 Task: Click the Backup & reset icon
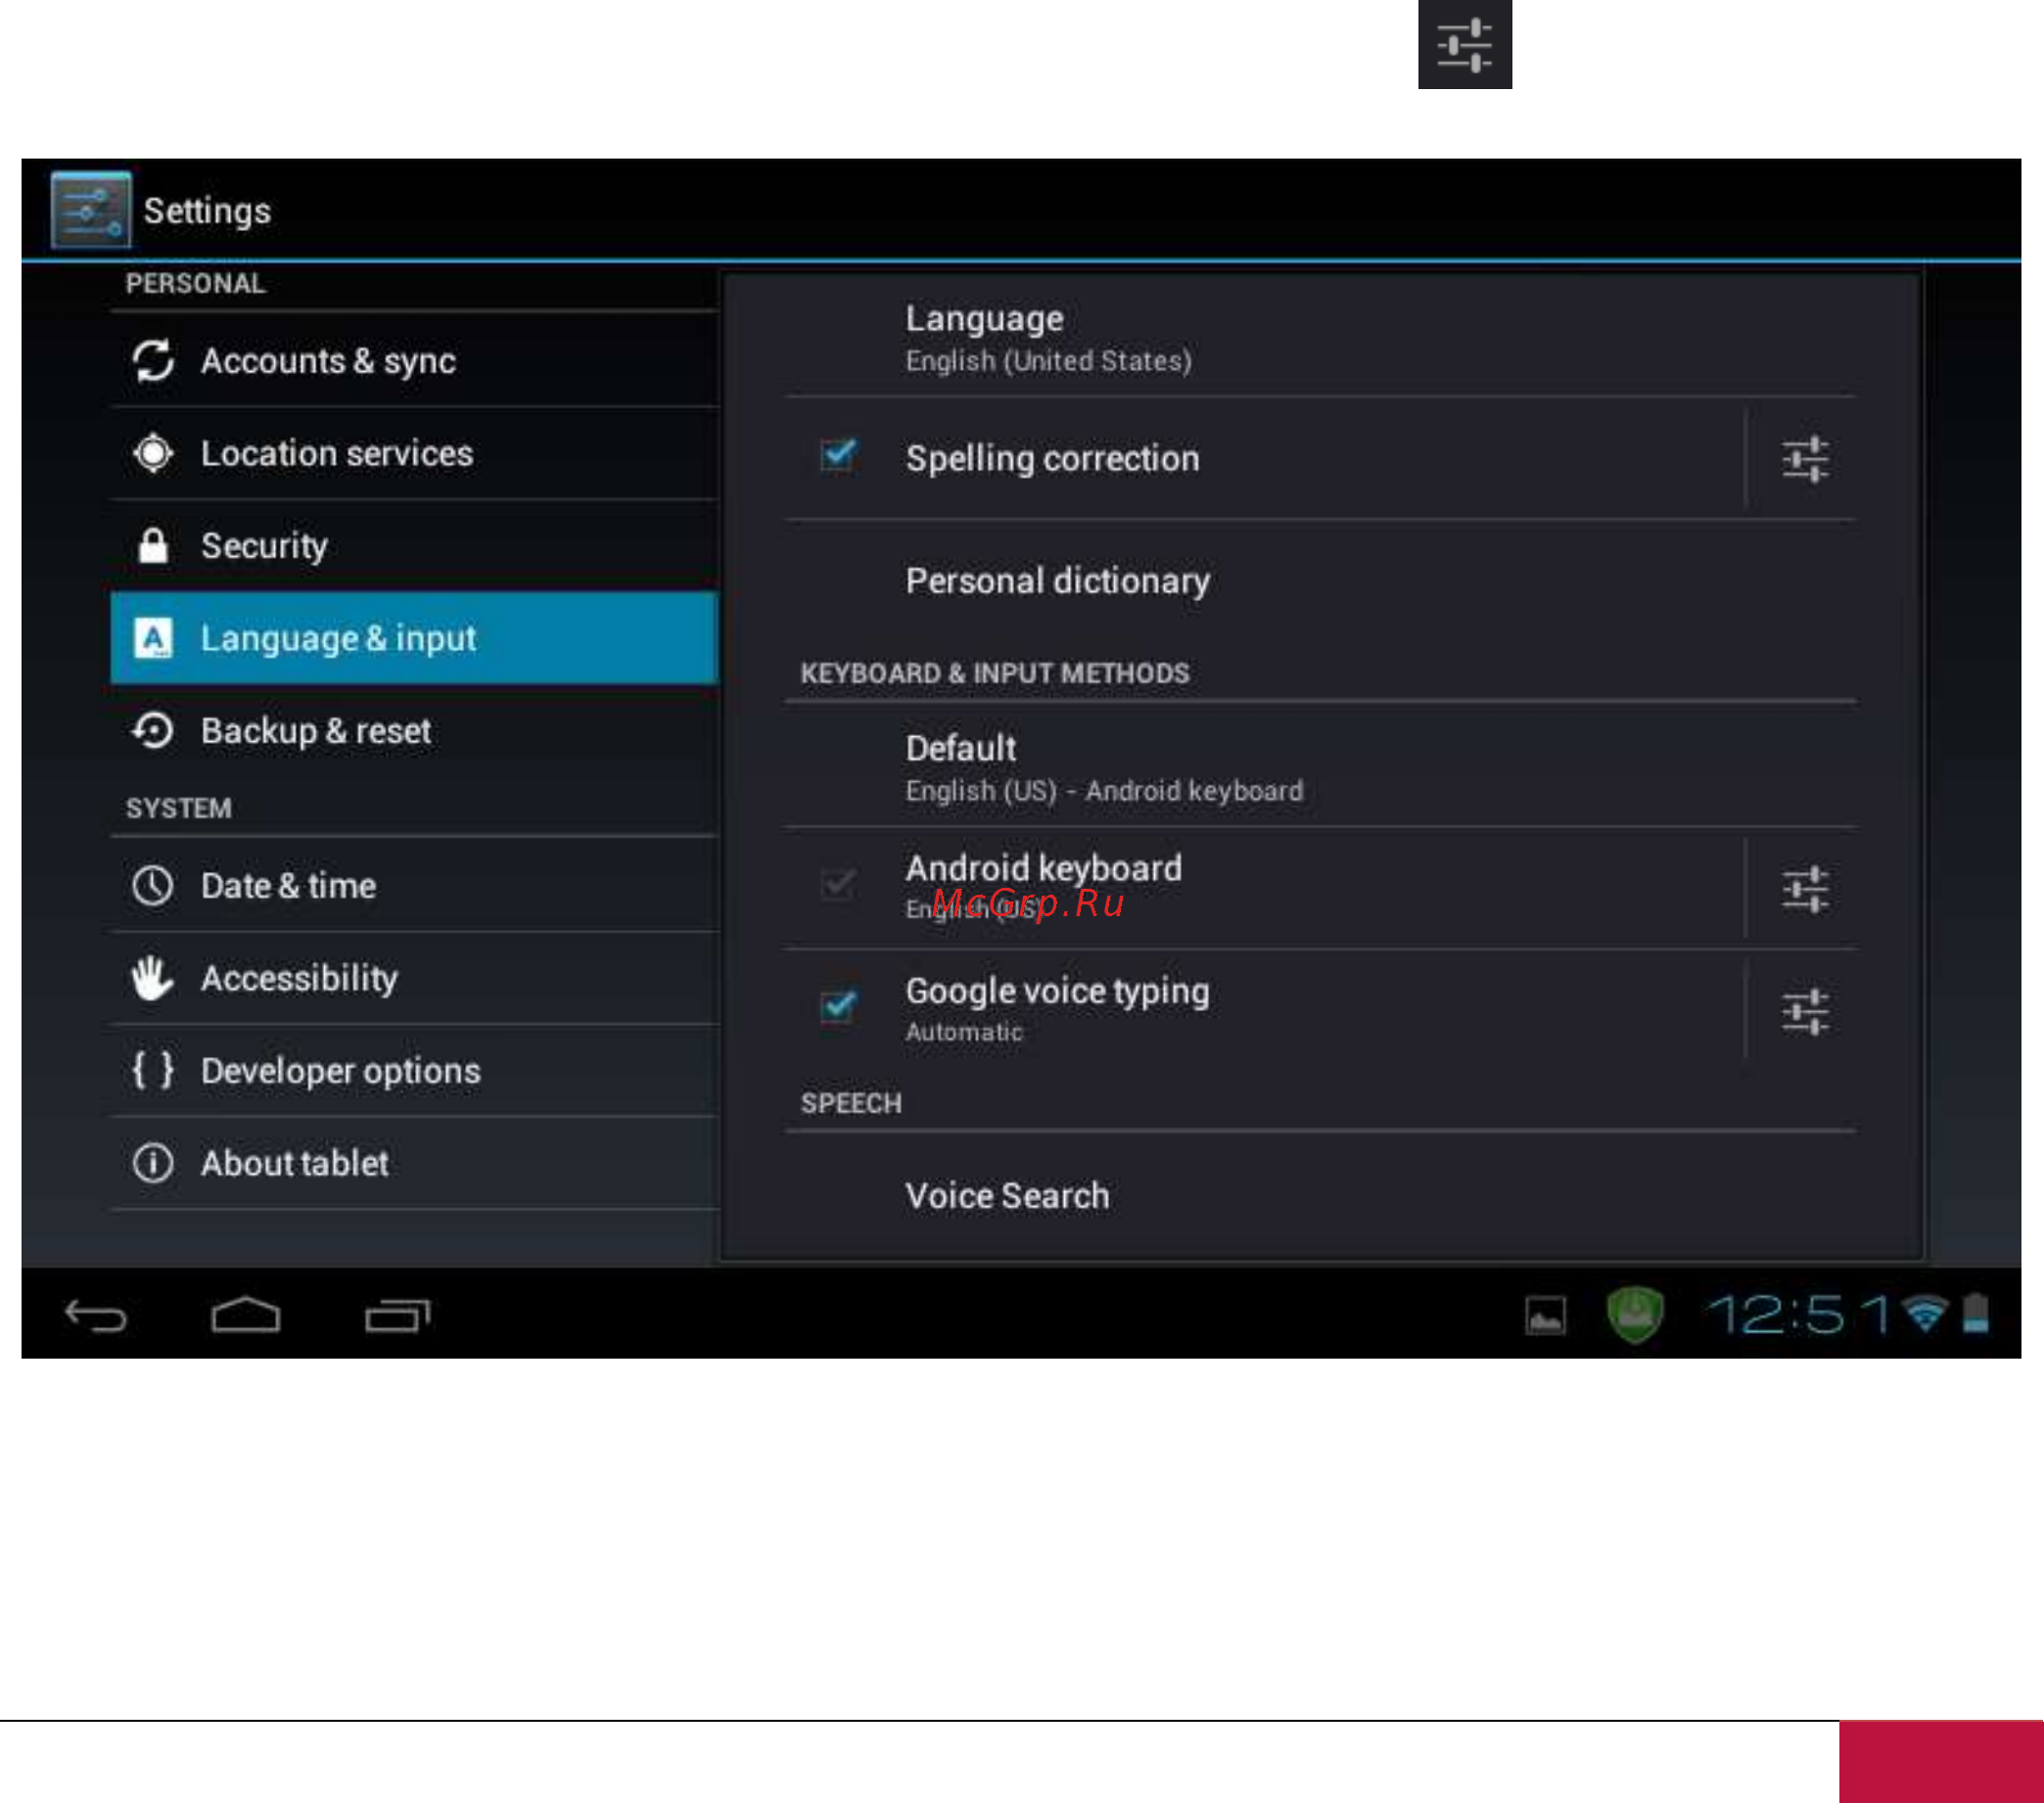[x=153, y=731]
